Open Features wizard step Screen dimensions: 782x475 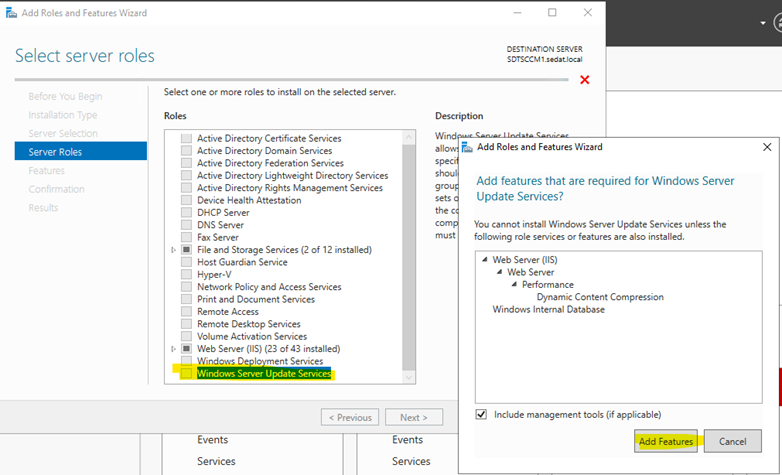pyautogui.click(x=46, y=171)
